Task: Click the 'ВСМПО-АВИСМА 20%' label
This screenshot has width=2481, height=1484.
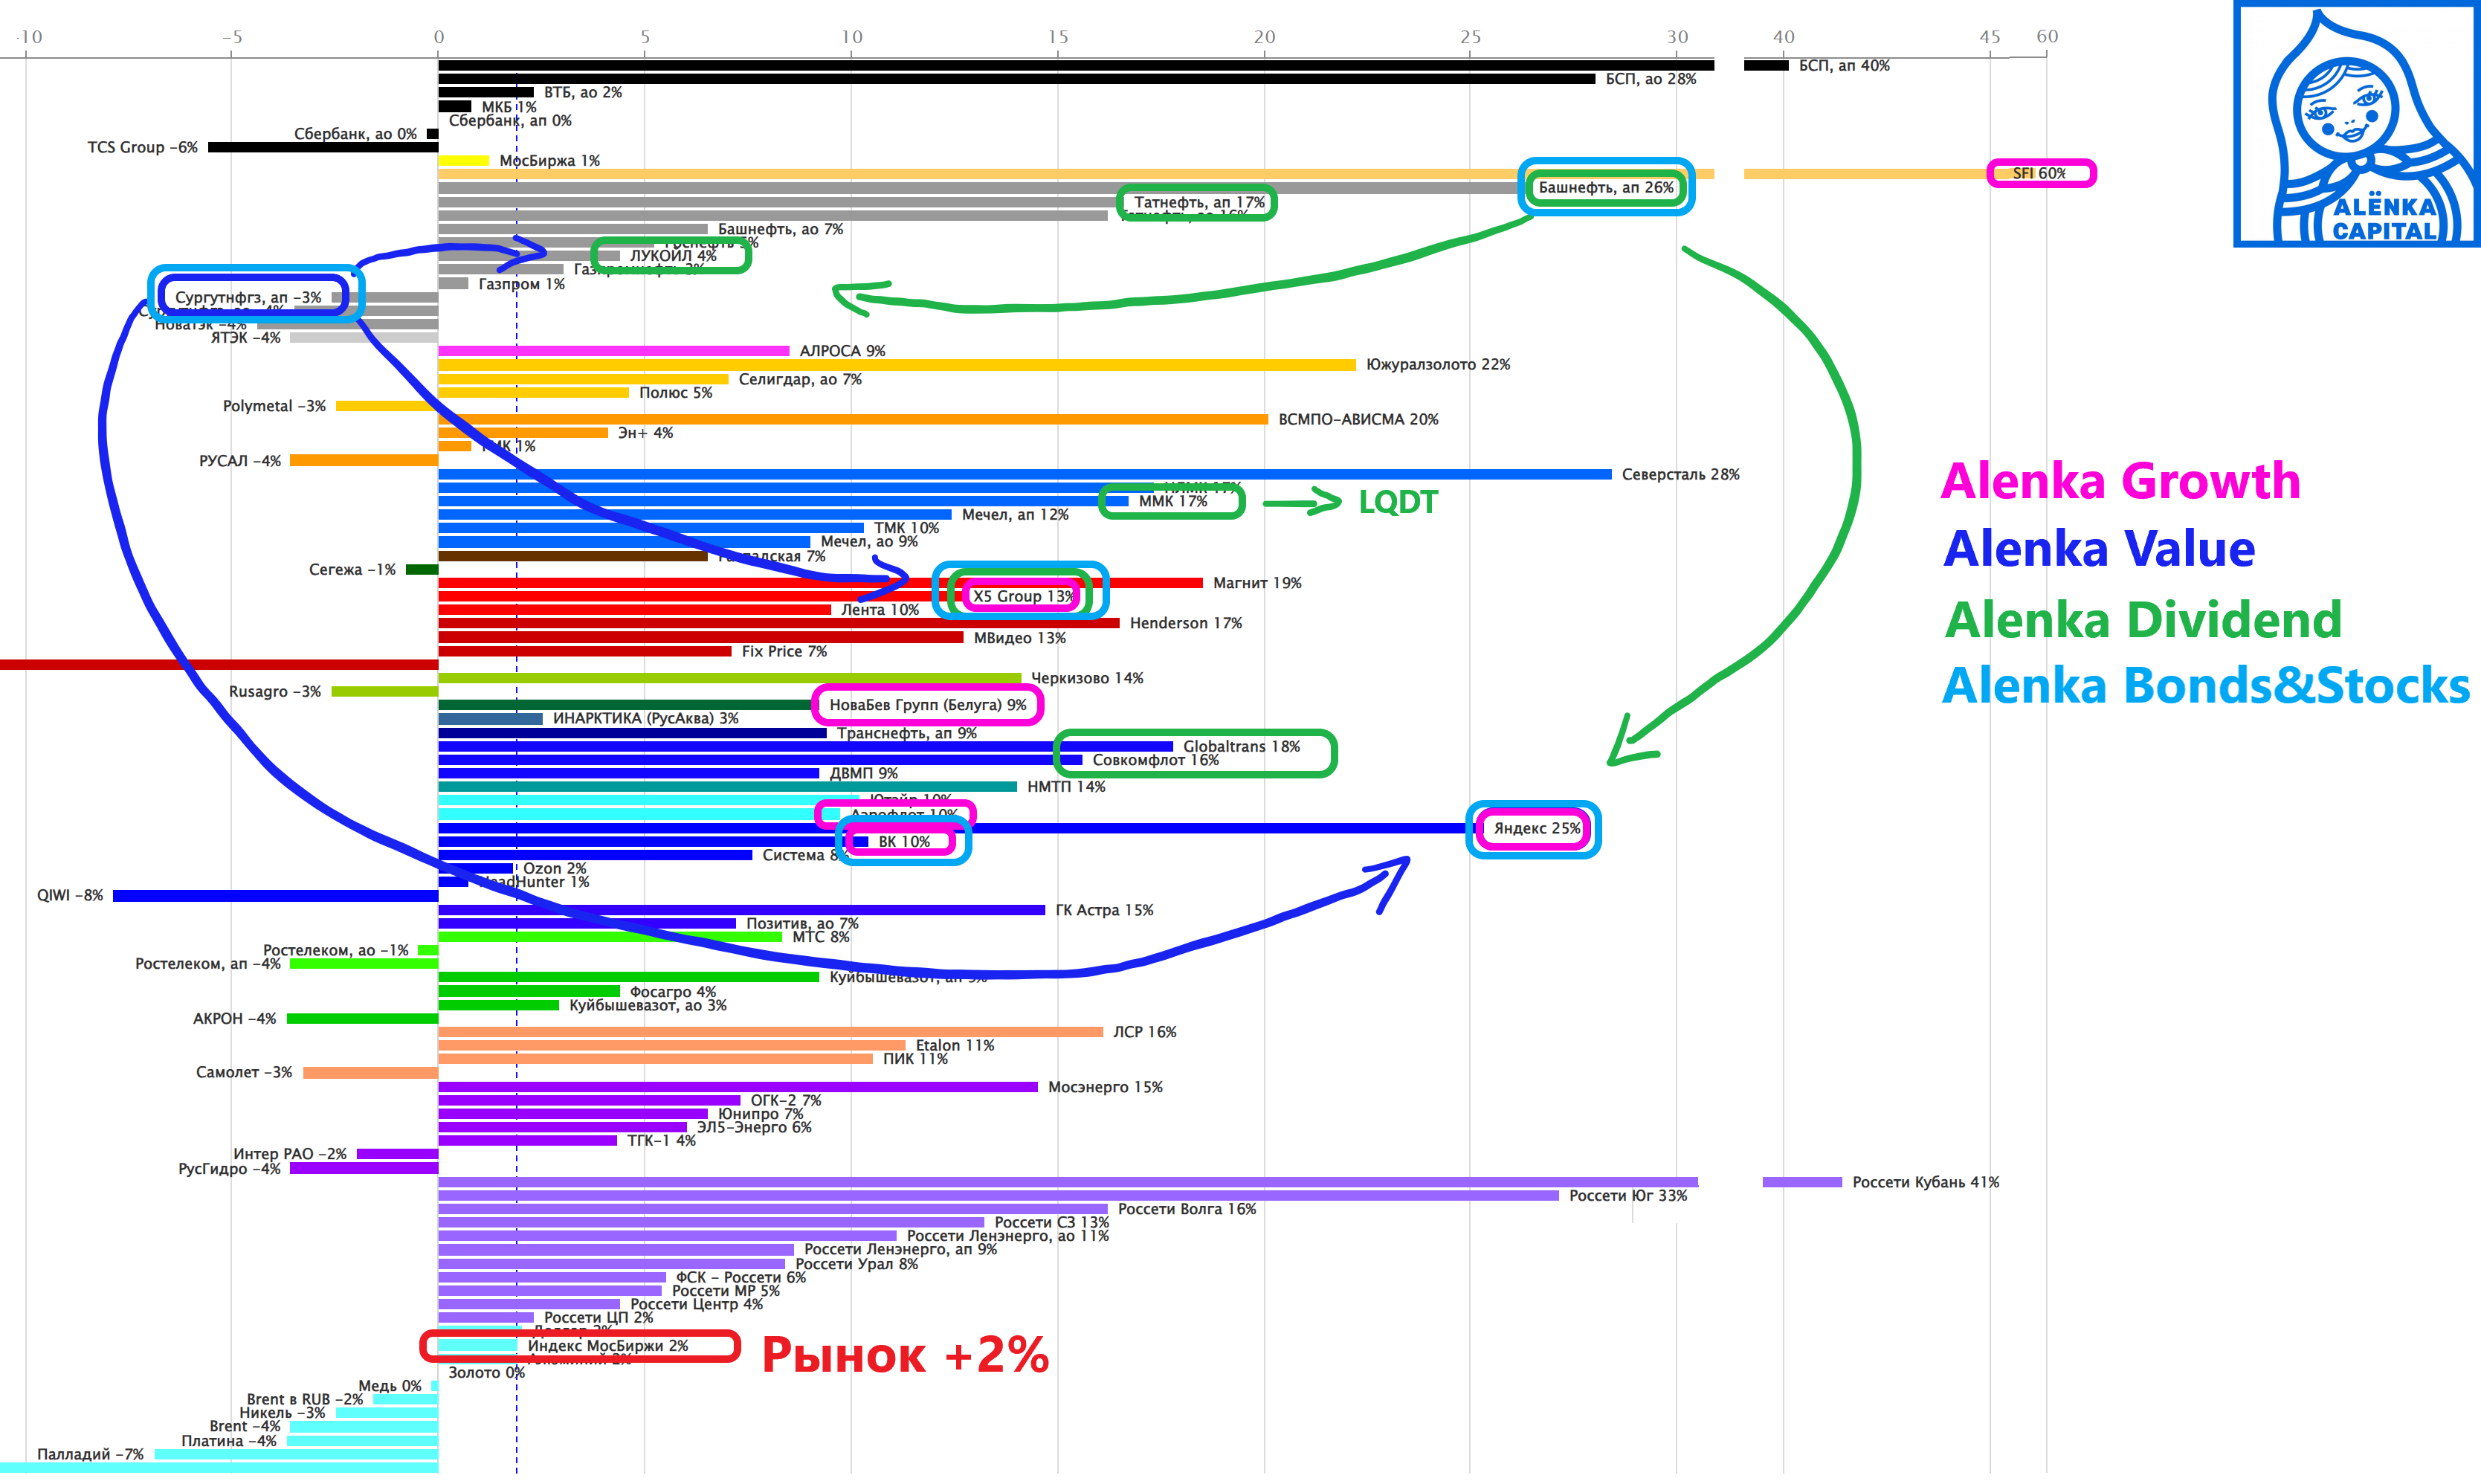Action: pos(1358,419)
